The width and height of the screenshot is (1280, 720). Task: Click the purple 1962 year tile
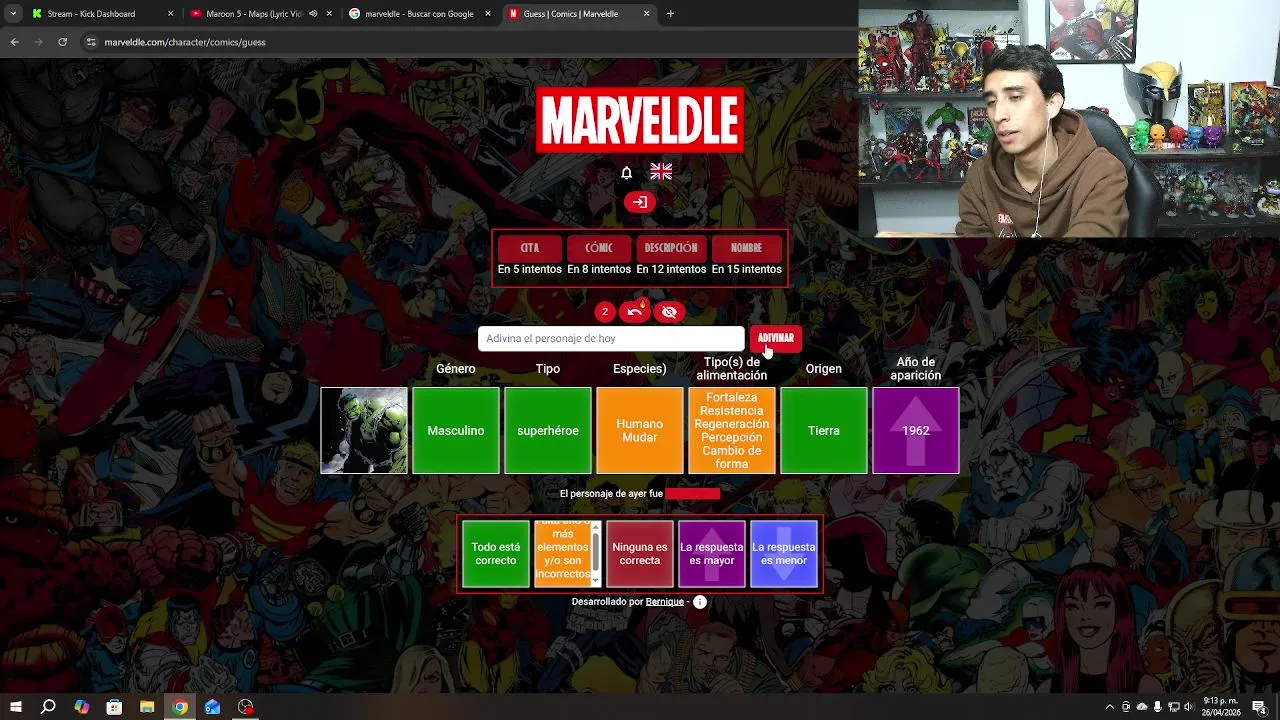click(916, 430)
